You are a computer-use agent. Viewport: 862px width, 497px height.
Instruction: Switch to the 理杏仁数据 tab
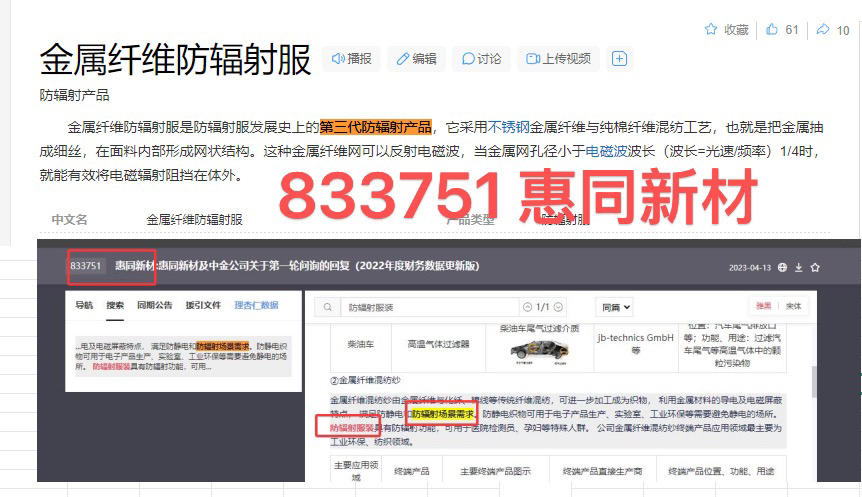(256, 305)
